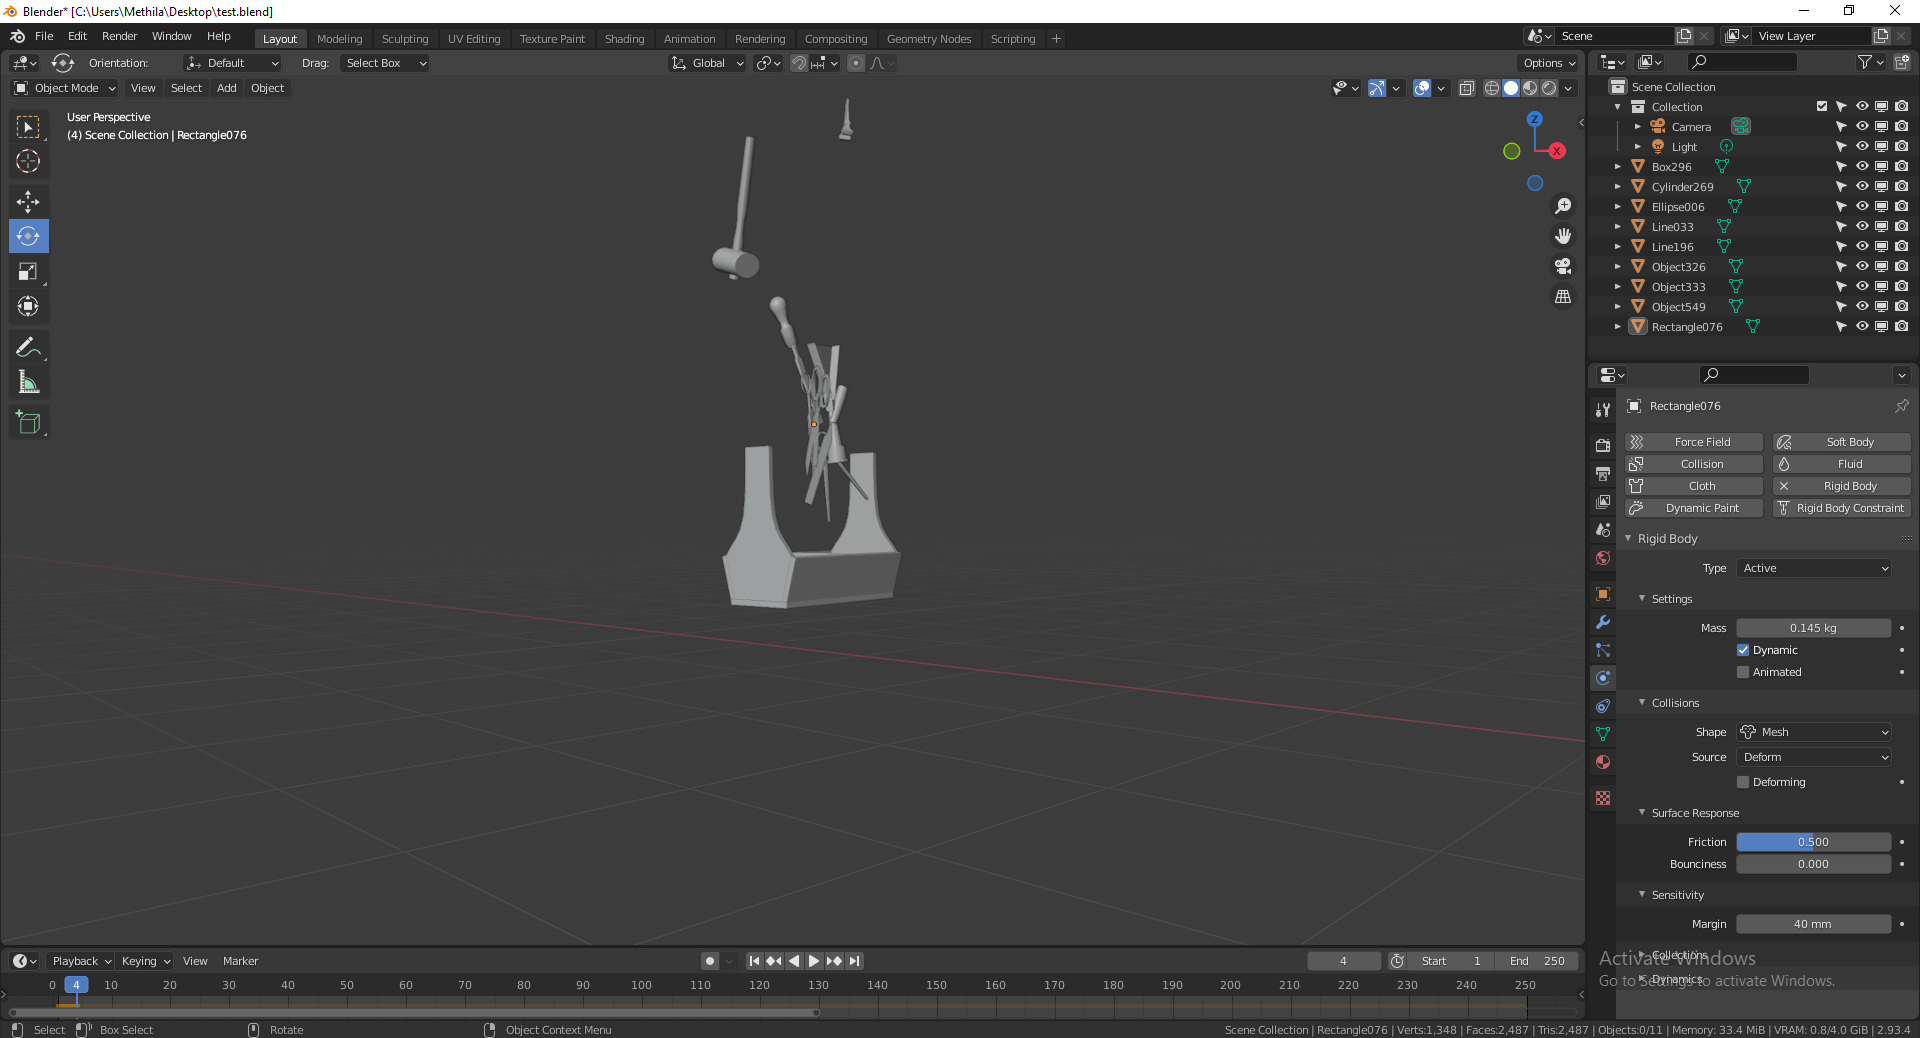Open the Object Mode dropdown
The image size is (1922, 1038).
click(x=65, y=88)
